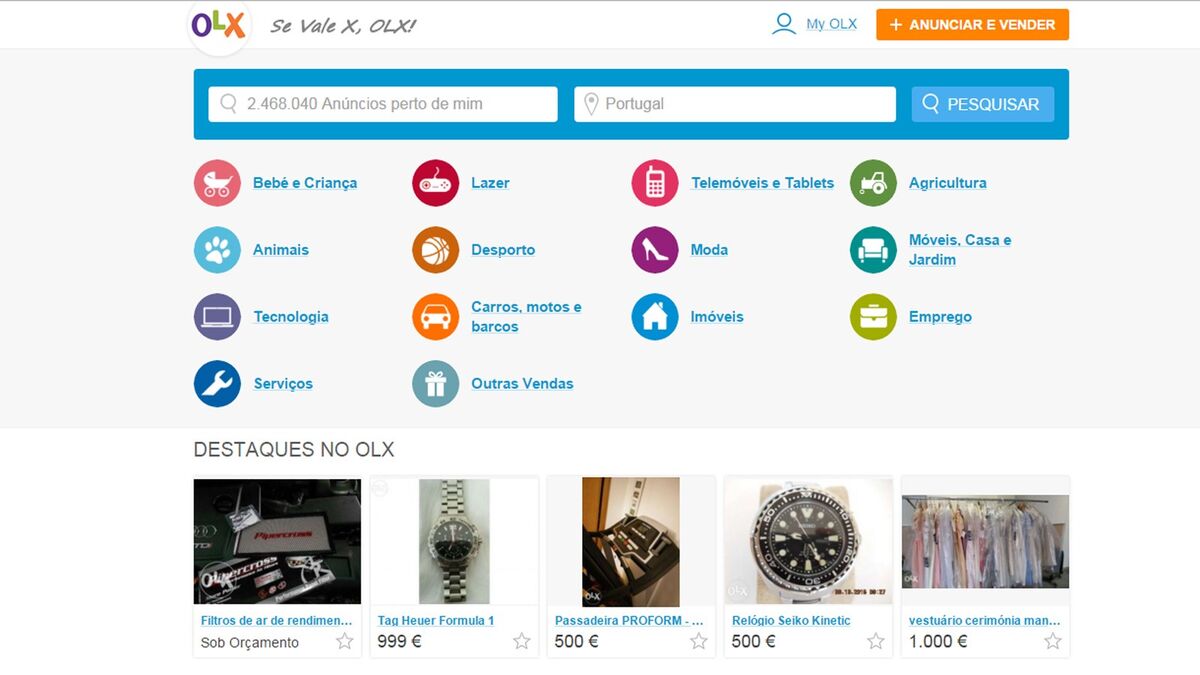The width and height of the screenshot is (1200, 675).
Task: Open the Lazer category link
Action: coord(490,183)
